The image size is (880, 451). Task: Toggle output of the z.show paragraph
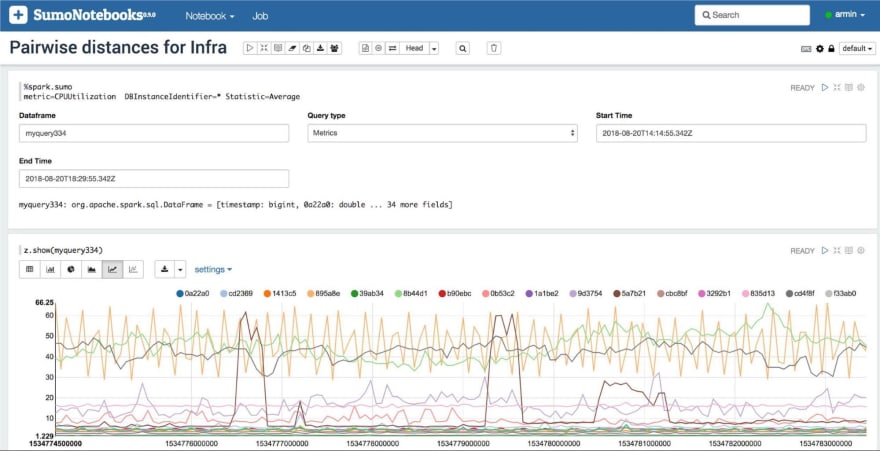click(x=849, y=251)
